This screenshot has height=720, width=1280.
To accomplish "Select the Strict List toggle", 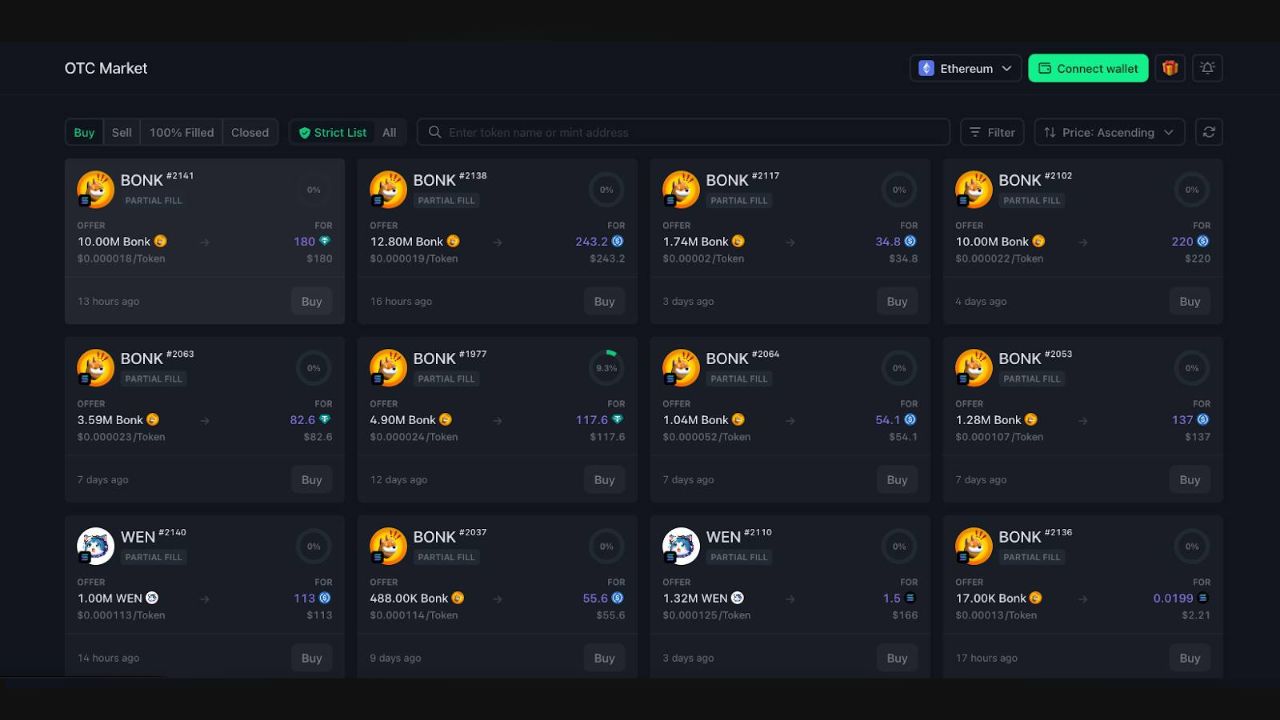I will pyautogui.click(x=333, y=132).
